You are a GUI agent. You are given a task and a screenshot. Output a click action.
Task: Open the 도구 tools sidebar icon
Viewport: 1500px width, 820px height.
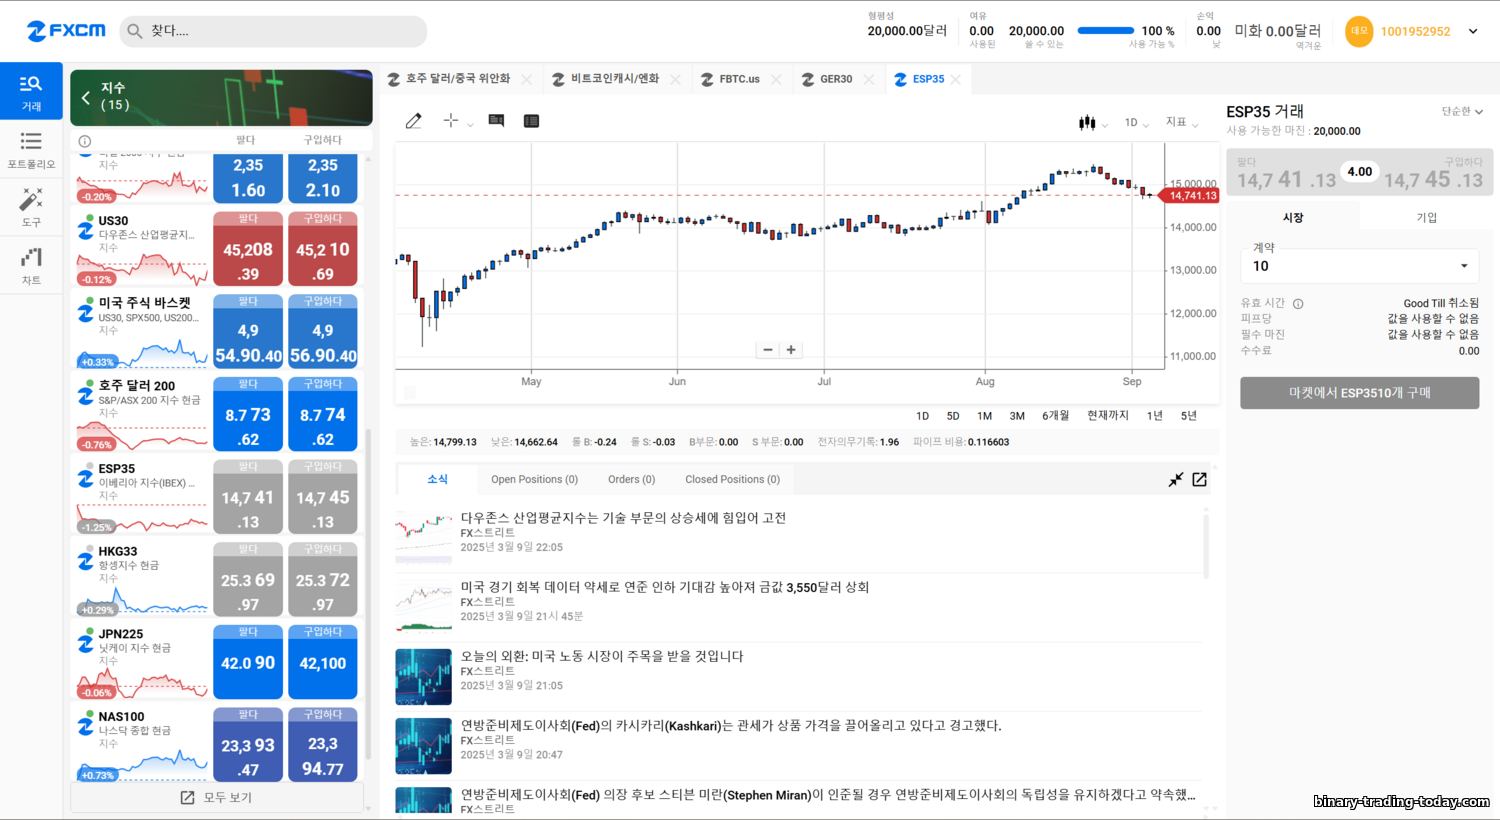pos(31,207)
